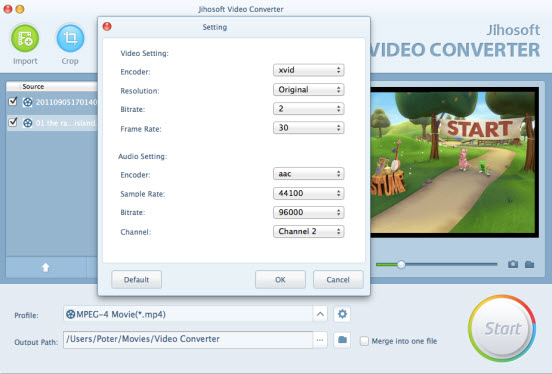Click the main window red close button
The width and height of the screenshot is (552, 374).
(7, 9)
